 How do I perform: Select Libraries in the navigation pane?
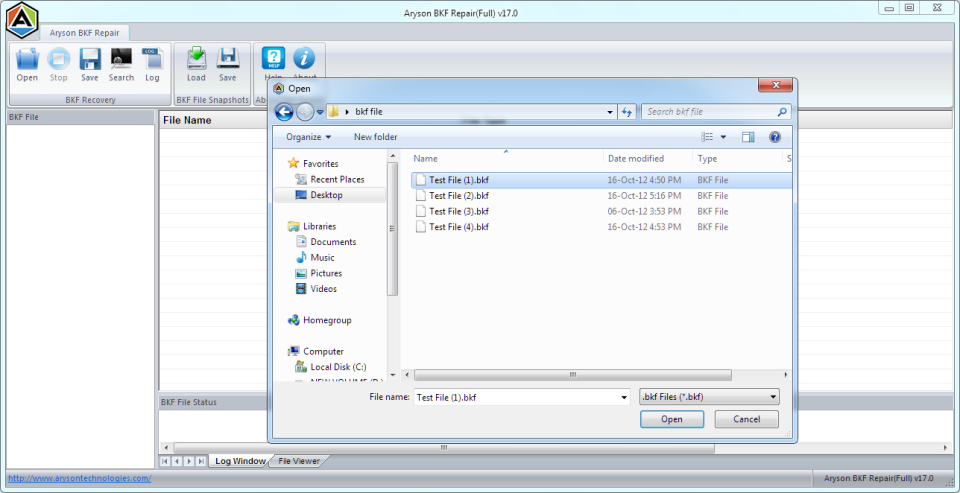(x=312, y=226)
